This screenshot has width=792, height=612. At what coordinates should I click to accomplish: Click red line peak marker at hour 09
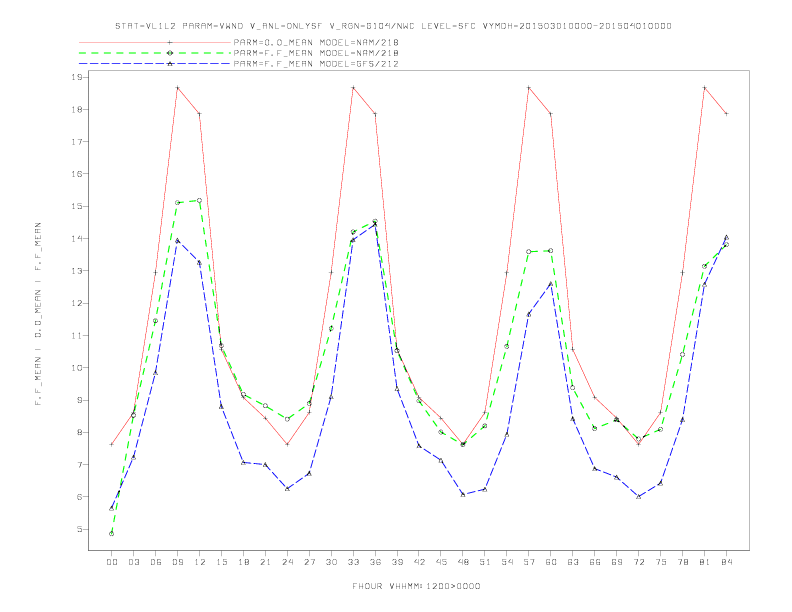click(177, 88)
